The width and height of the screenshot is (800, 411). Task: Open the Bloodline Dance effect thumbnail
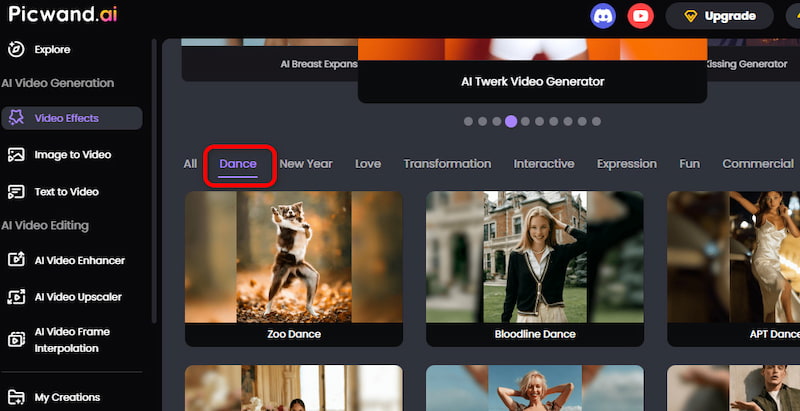pos(534,257)
